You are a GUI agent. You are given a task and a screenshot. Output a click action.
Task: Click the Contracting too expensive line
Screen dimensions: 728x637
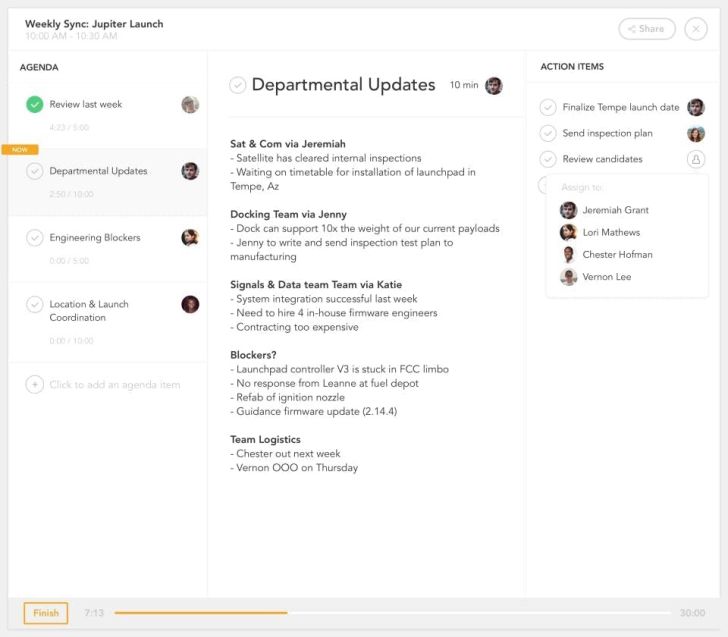point(294,327)
